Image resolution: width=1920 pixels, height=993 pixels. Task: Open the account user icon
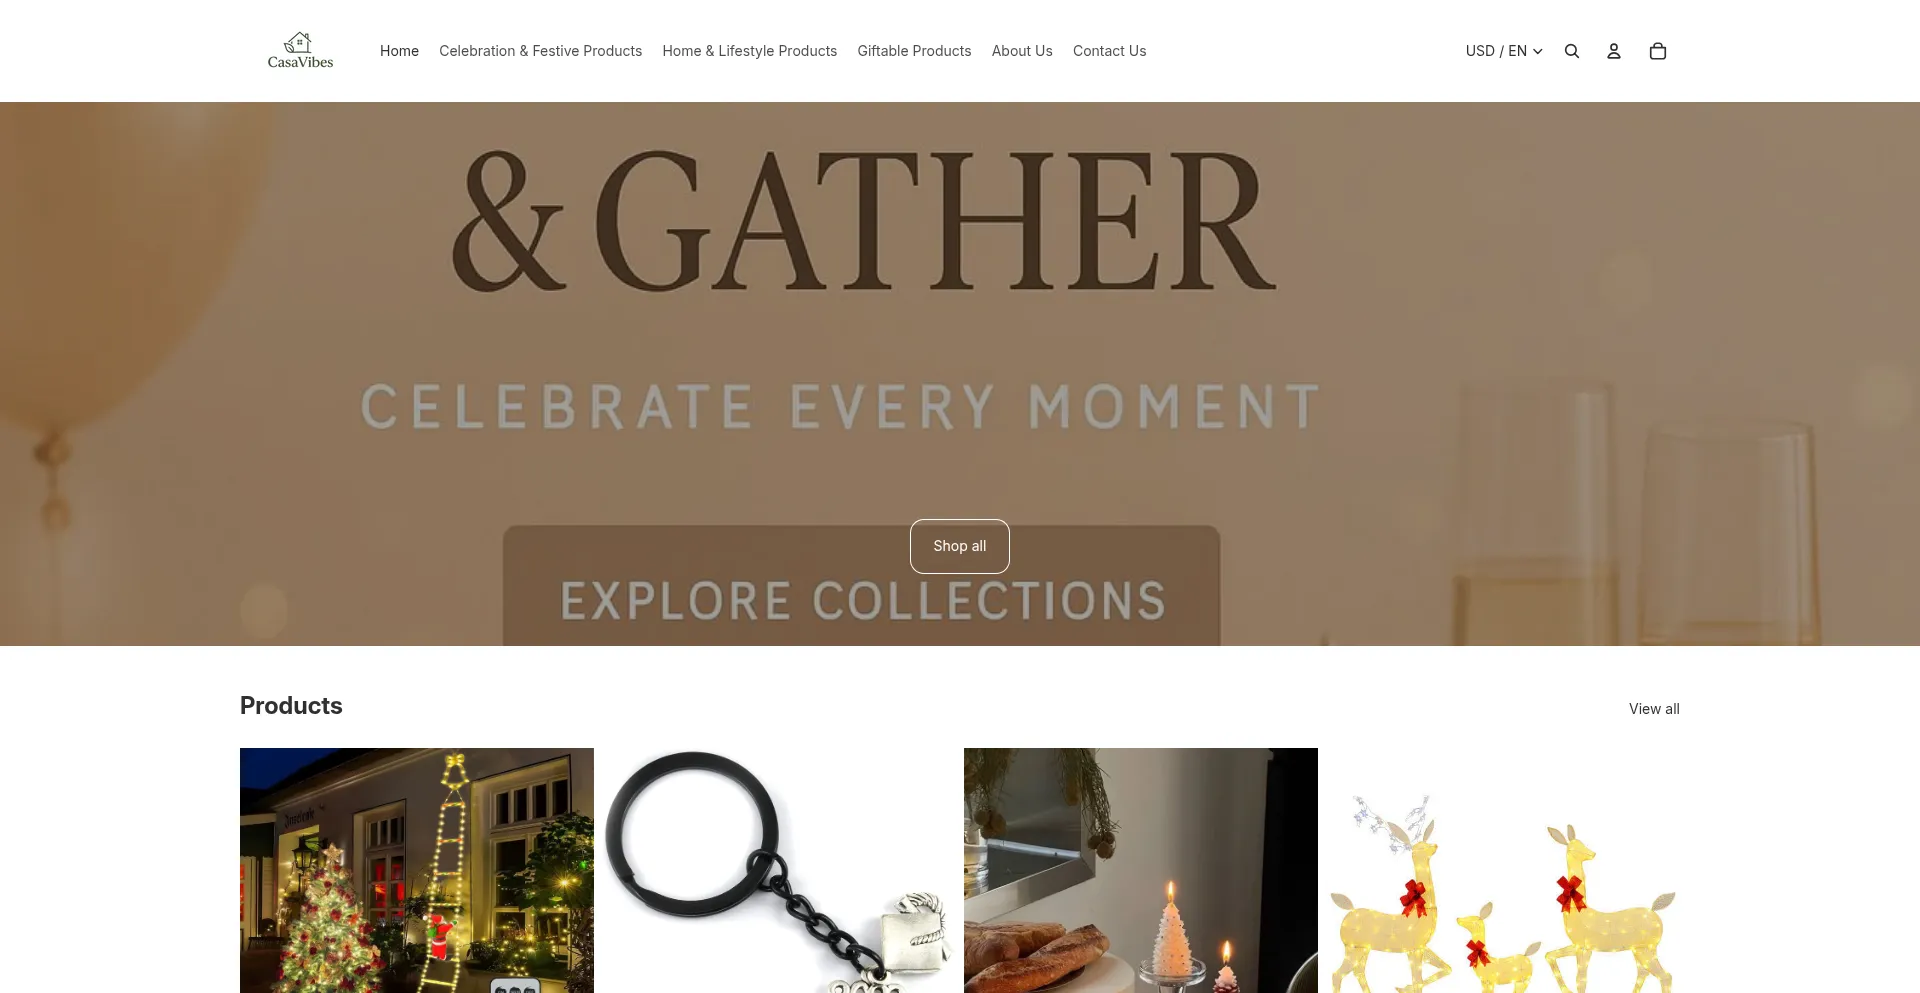click(x=1614, y=51)
